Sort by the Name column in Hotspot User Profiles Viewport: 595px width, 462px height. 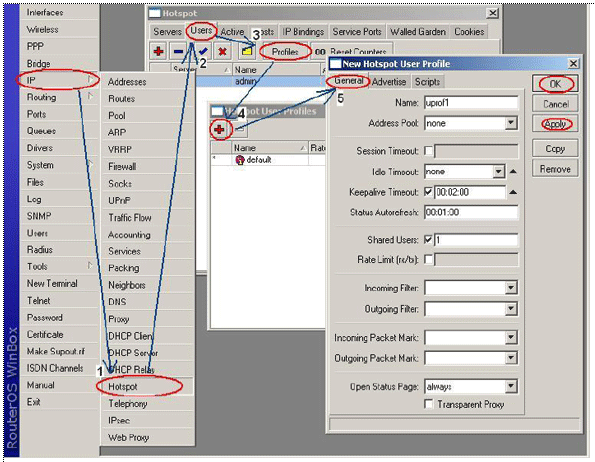(x=270, y=148)
